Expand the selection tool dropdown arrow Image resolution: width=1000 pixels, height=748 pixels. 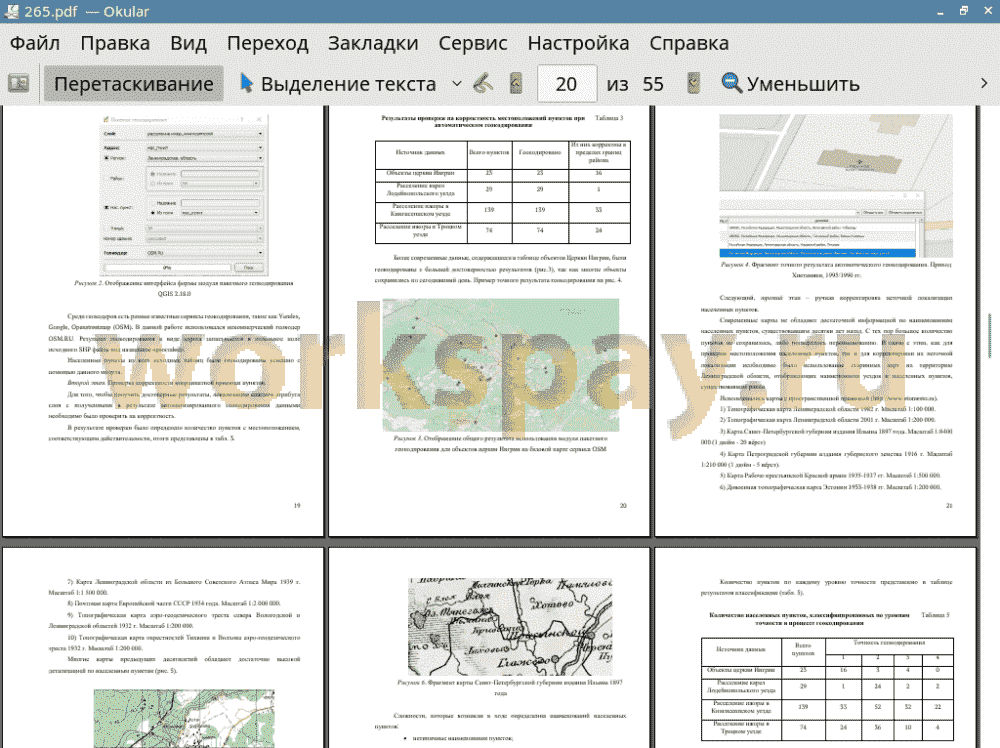coord(457,84)
